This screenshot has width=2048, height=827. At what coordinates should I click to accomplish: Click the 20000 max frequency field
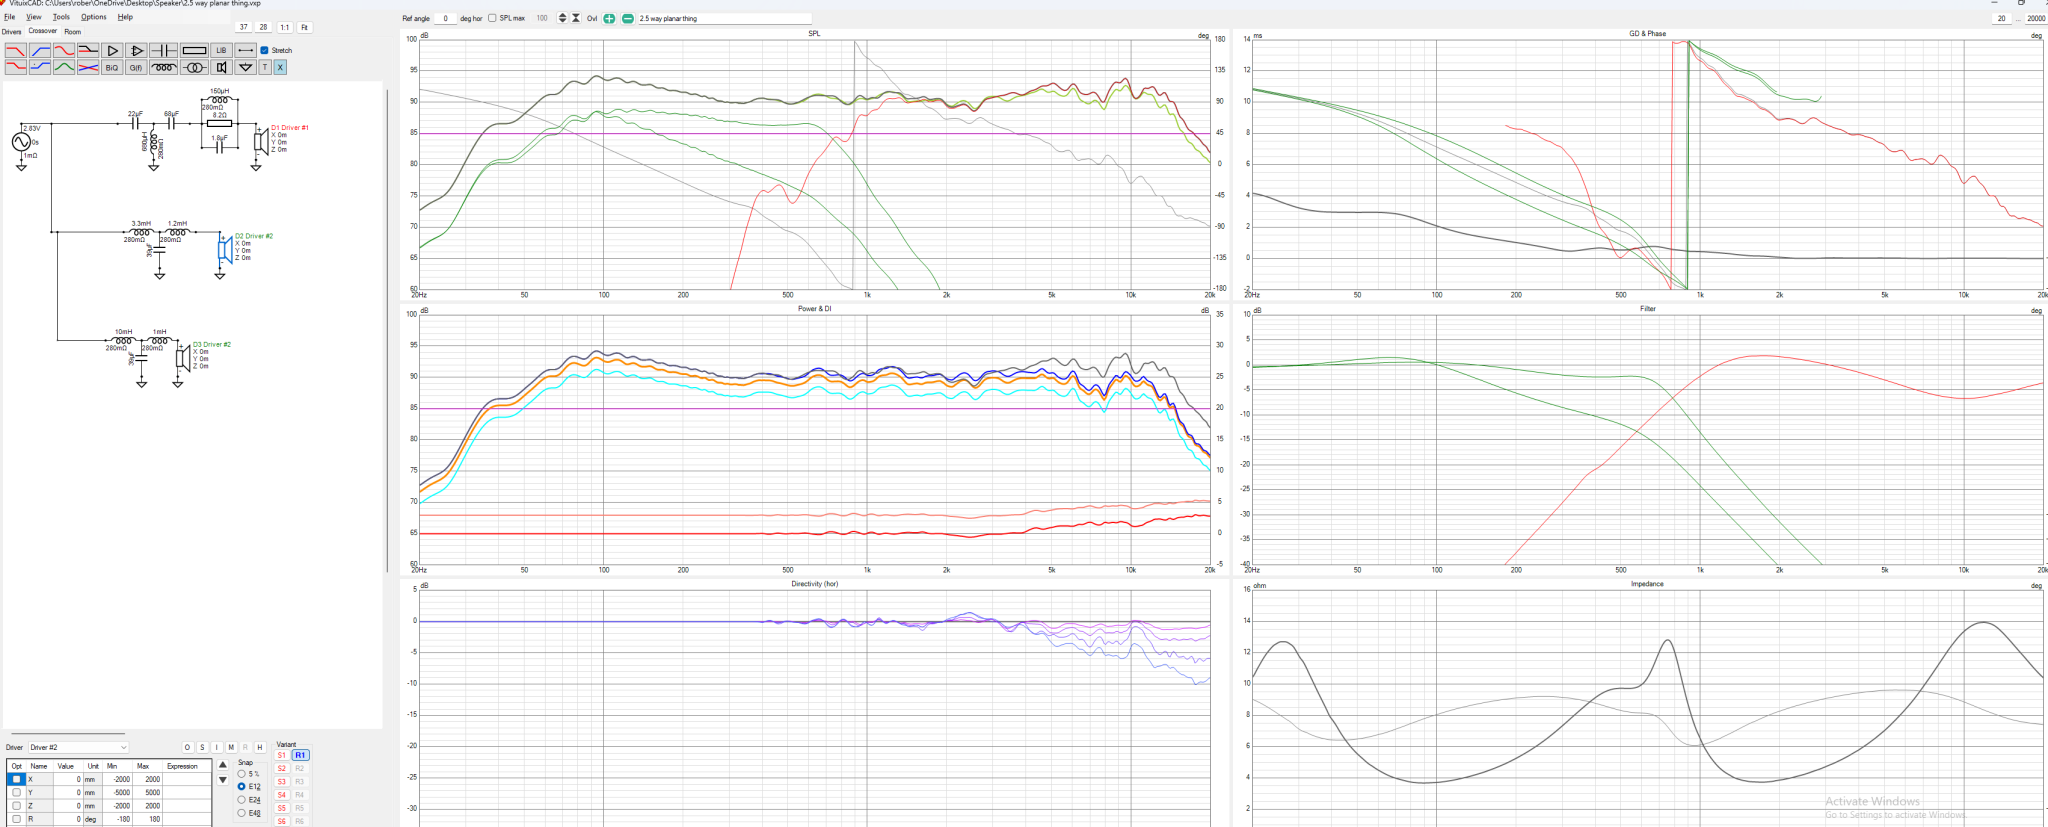2036,18
